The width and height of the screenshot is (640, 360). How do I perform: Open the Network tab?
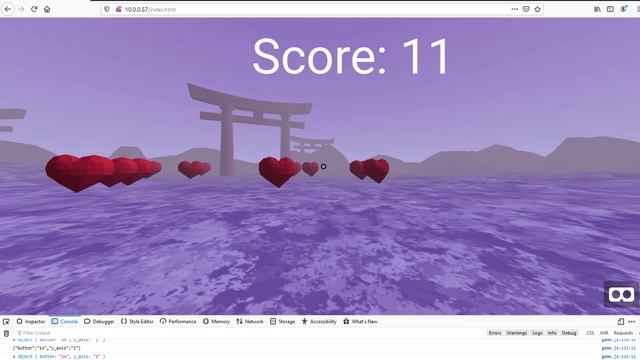point(250,322)
